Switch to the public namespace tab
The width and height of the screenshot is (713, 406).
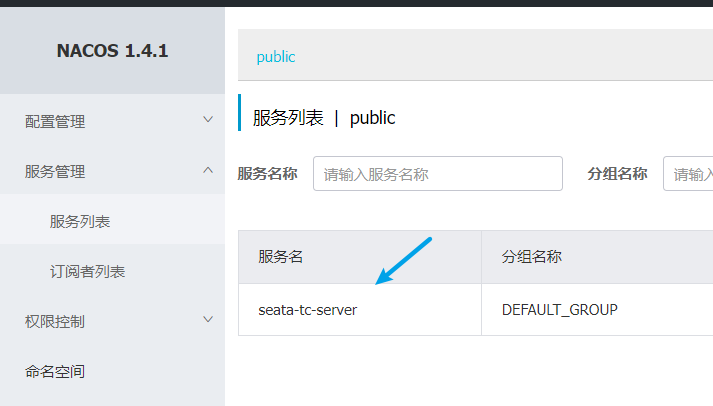pyautogui.click(x=276, y=57)
